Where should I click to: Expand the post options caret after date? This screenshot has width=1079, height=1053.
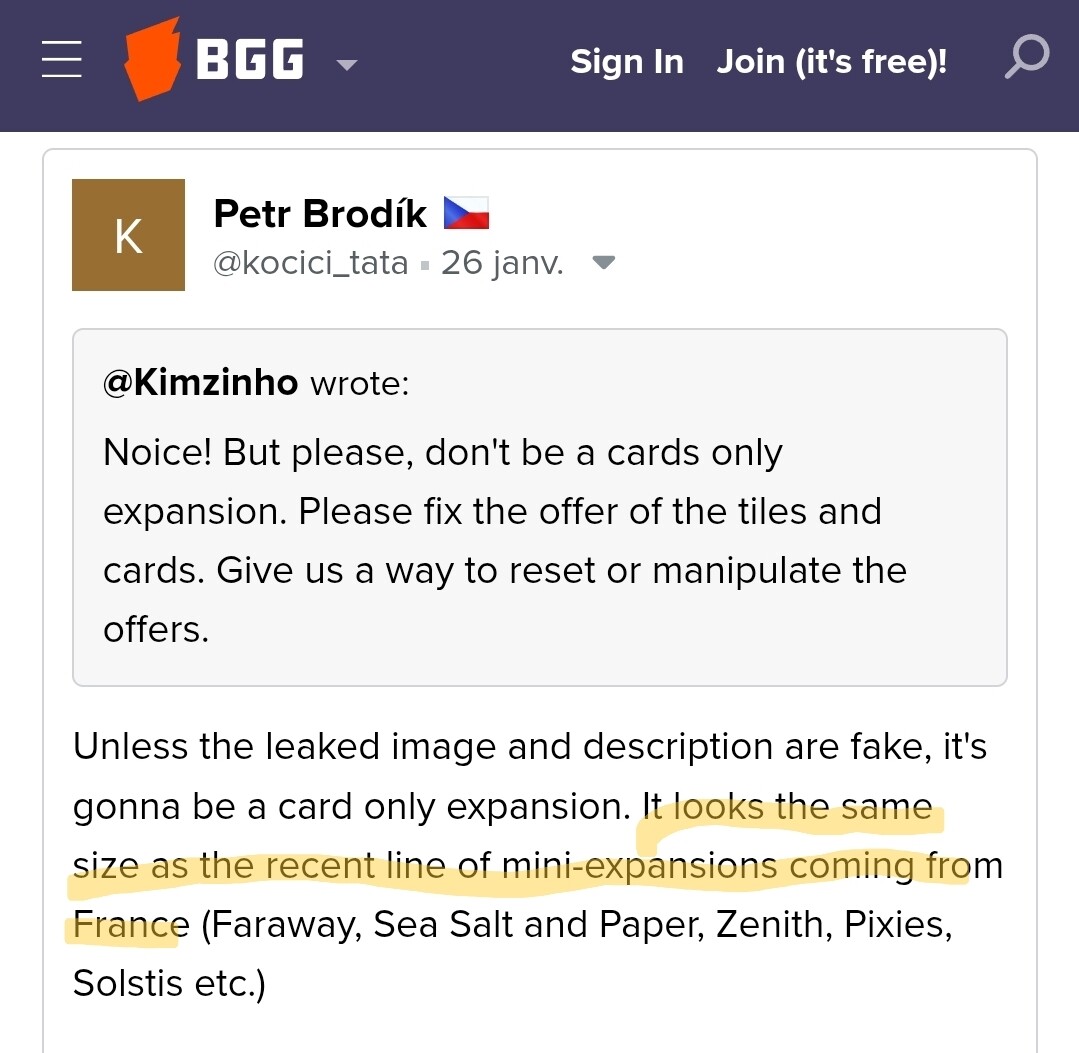pyautogui.click(x=603, y=263)
